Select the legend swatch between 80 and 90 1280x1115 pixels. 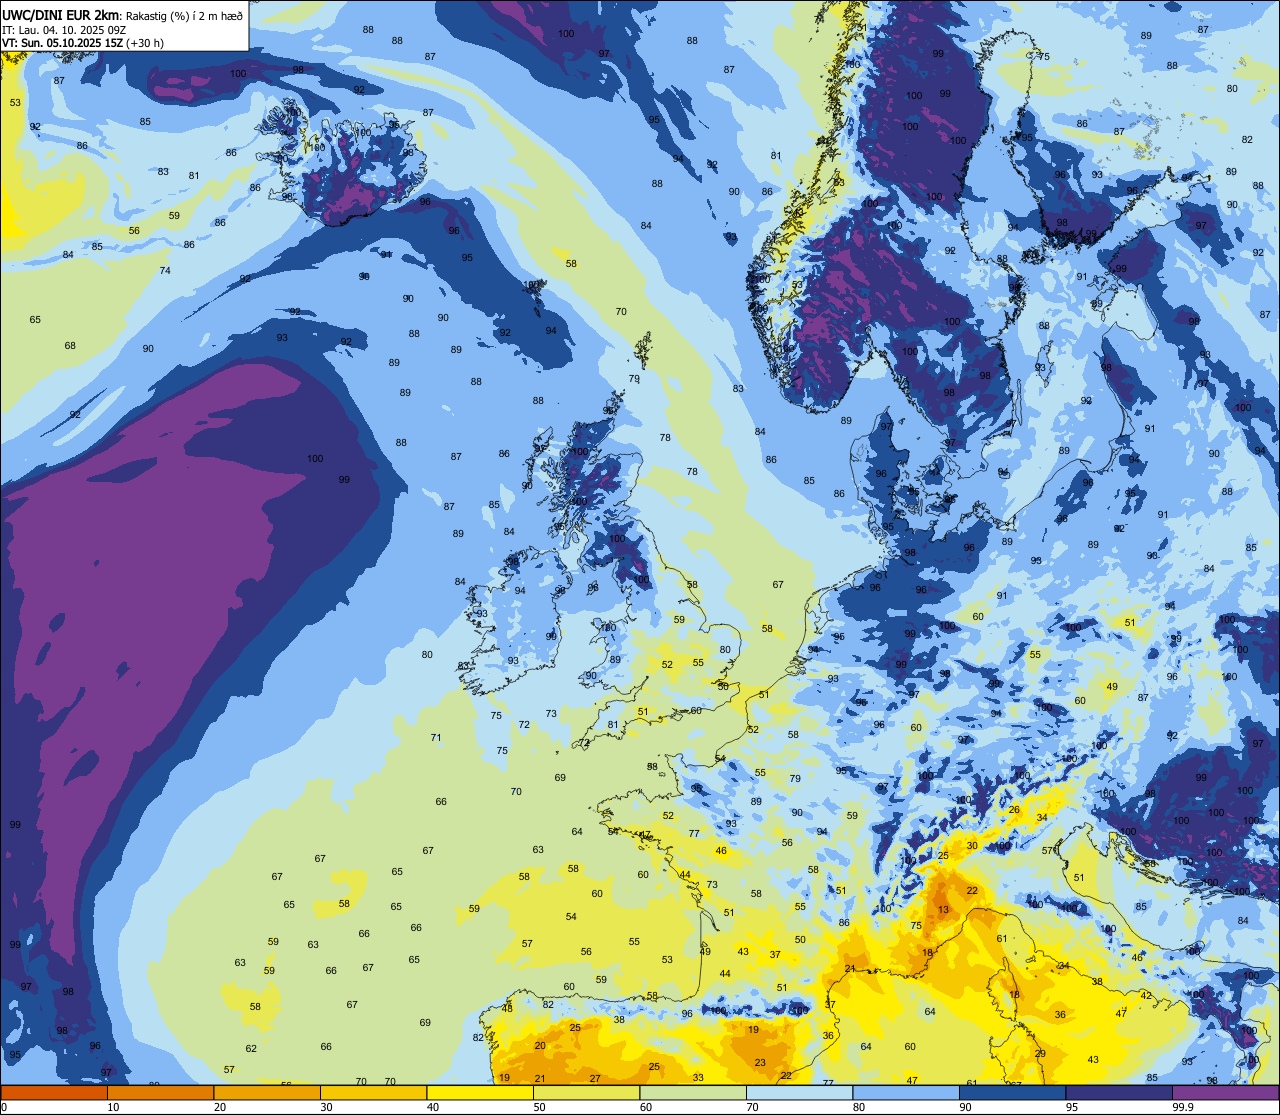click(906, 1092)
